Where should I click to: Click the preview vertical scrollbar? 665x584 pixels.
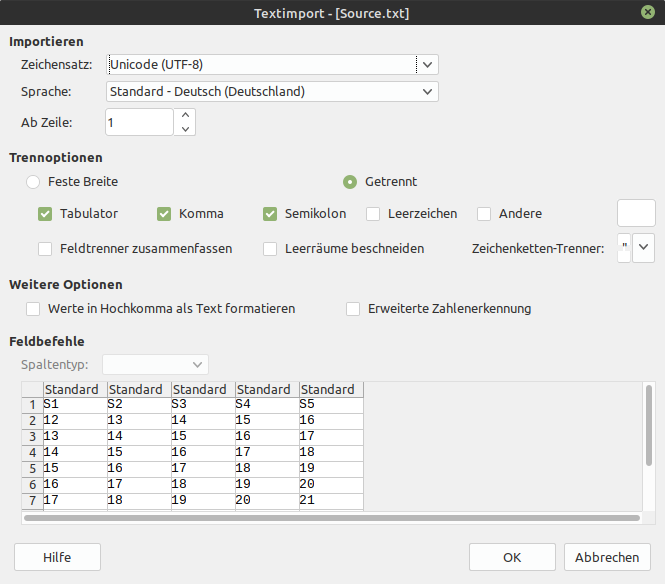click(x=648, y=425)
